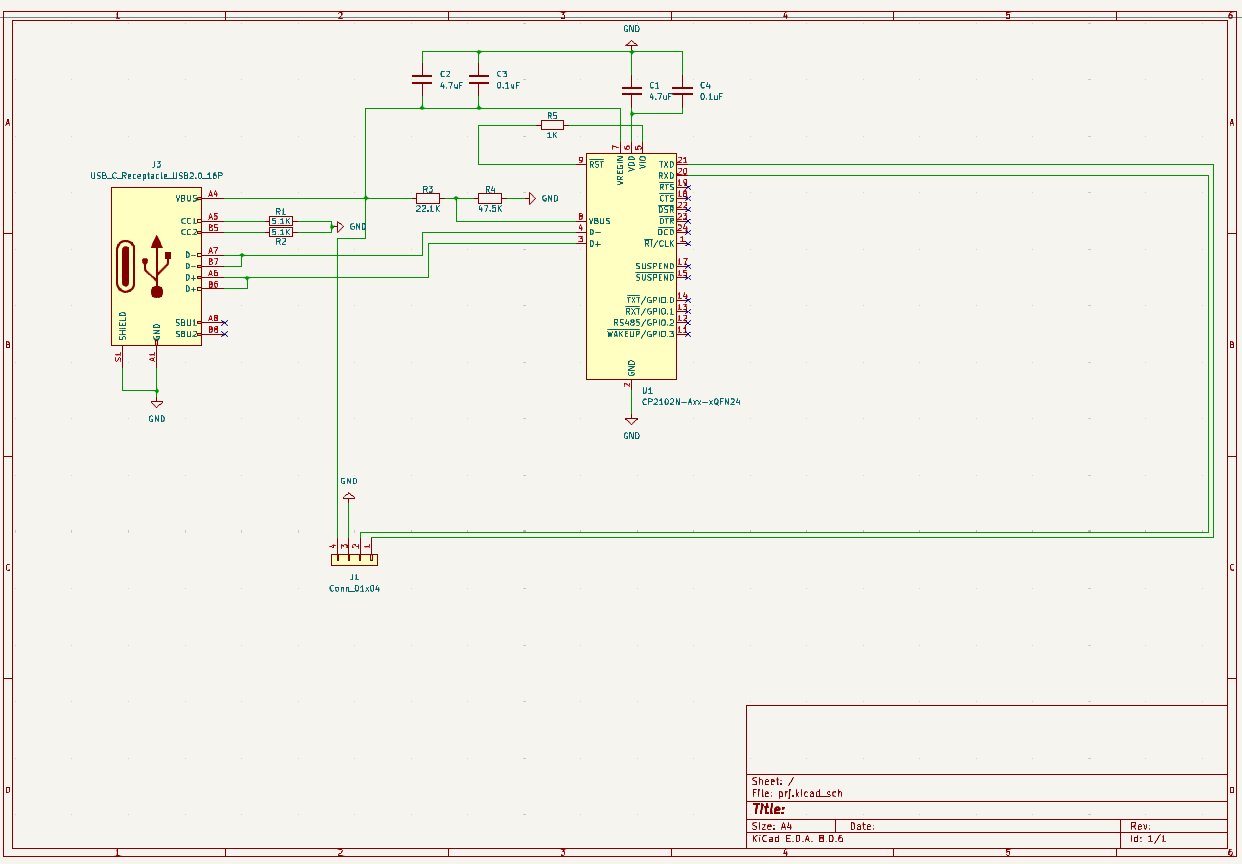Select resistor R2 on the CC2 line
1242x864 pixels.
281,232
